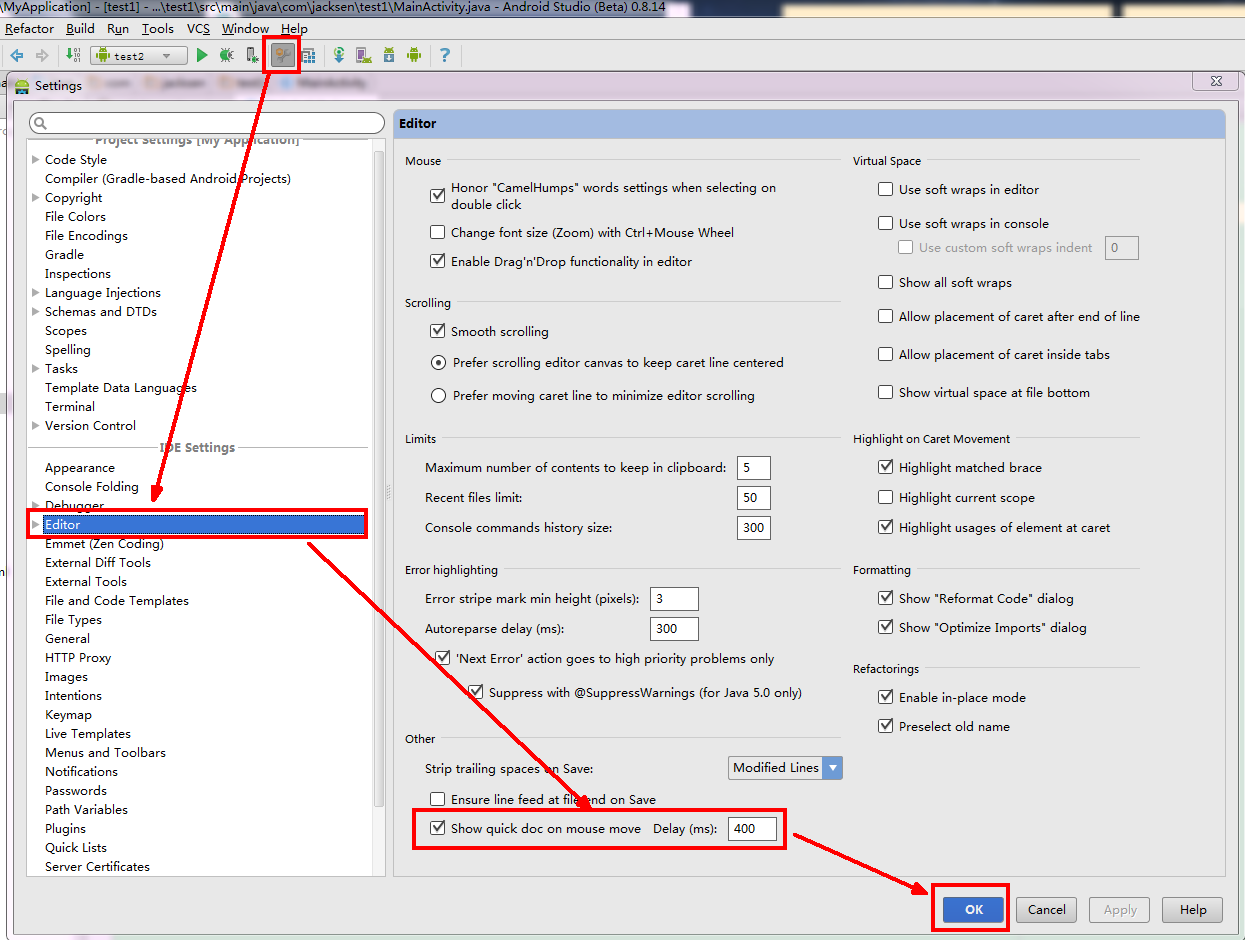Open the VCS menu
The height and width of the screenshot is (940, 1245).
199,29
